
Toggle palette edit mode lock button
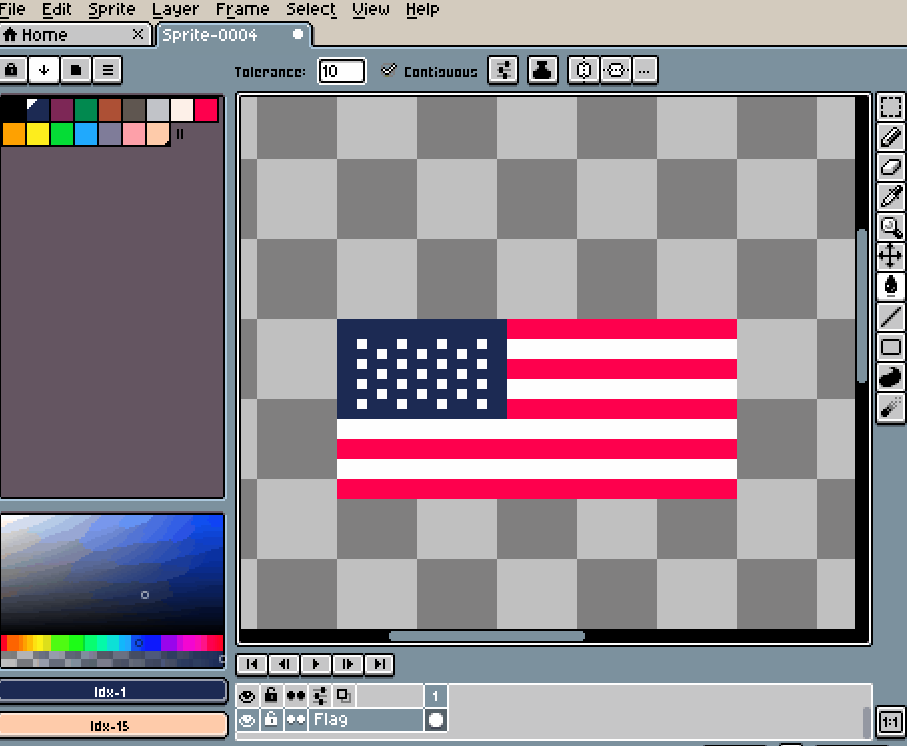tap(12, 70)
